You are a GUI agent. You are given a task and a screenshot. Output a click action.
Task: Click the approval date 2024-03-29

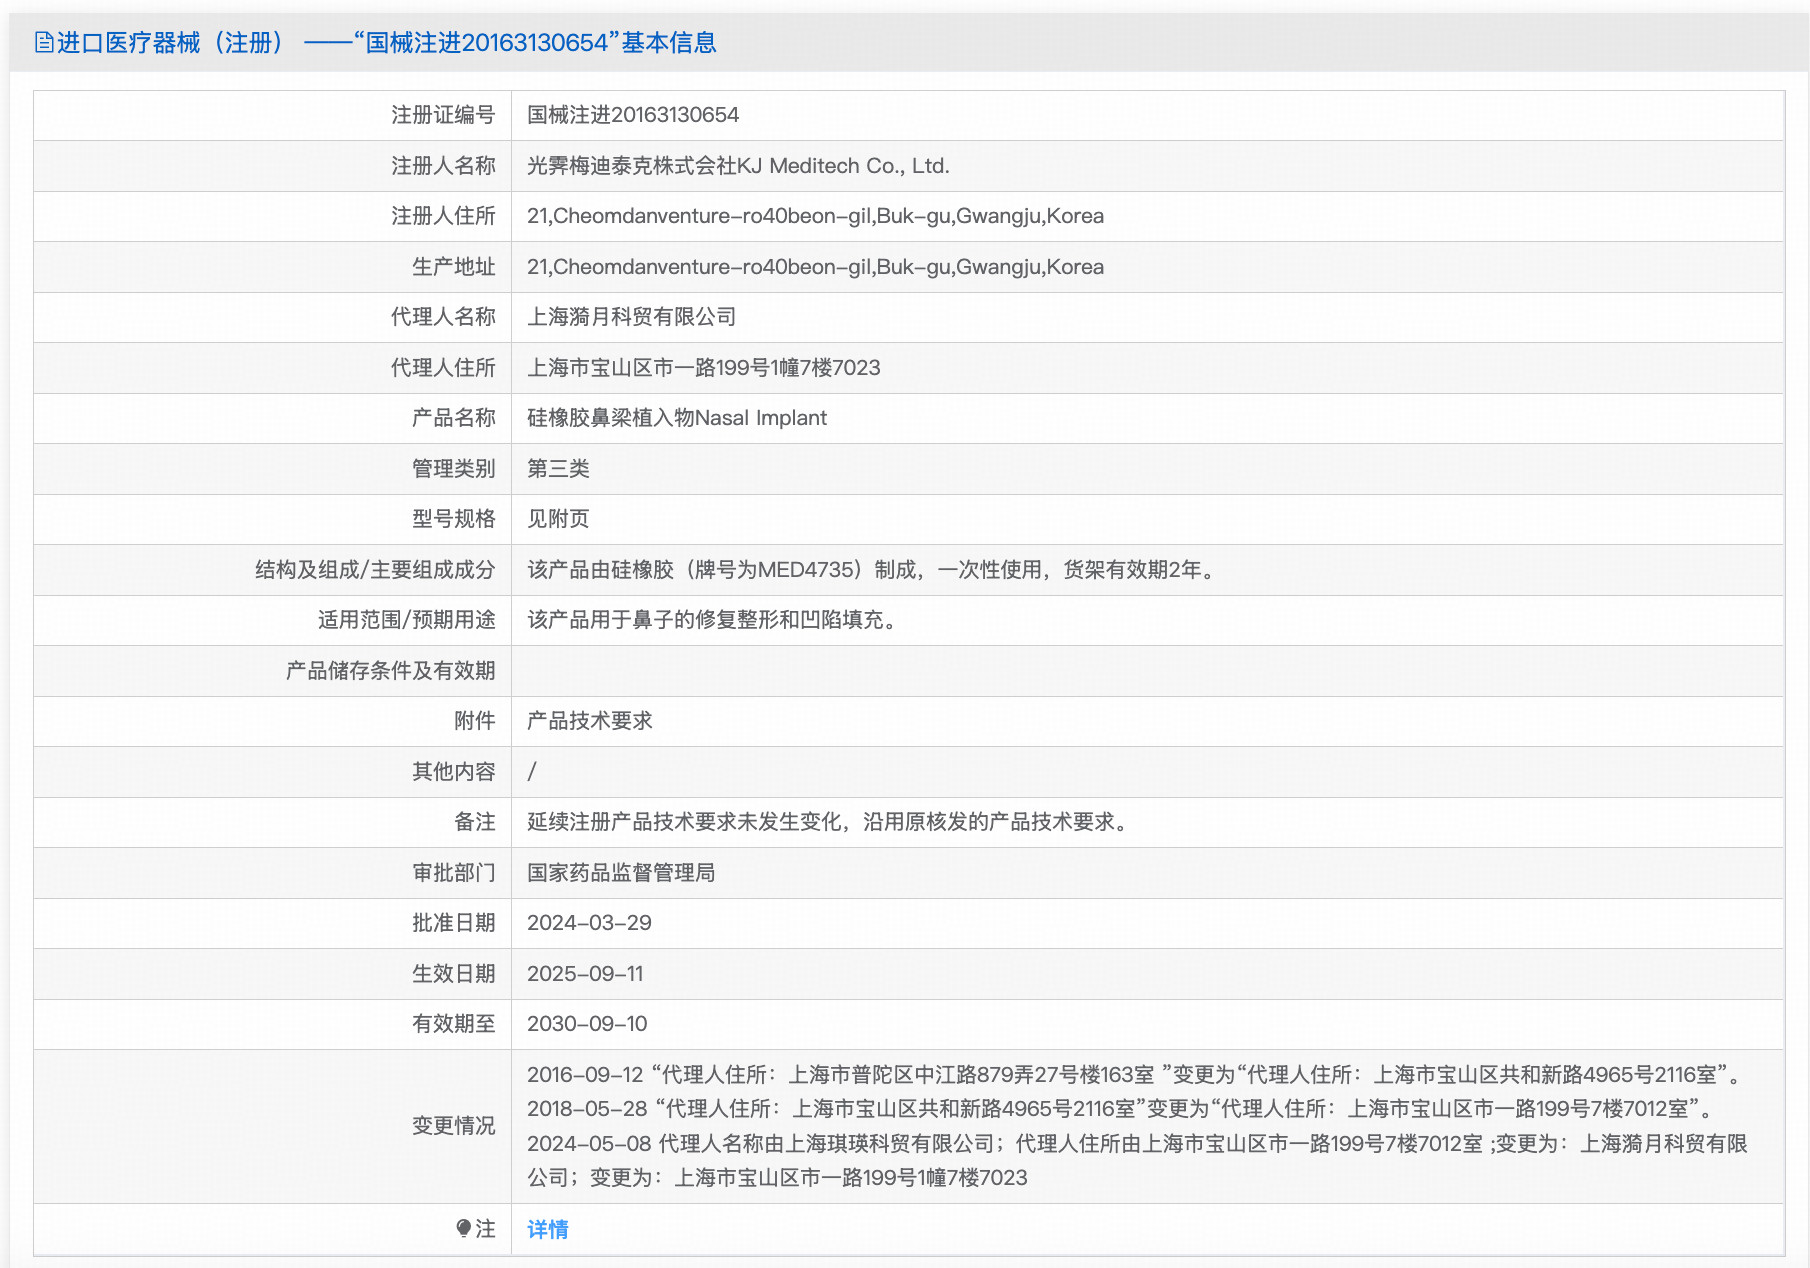[589, 923]
